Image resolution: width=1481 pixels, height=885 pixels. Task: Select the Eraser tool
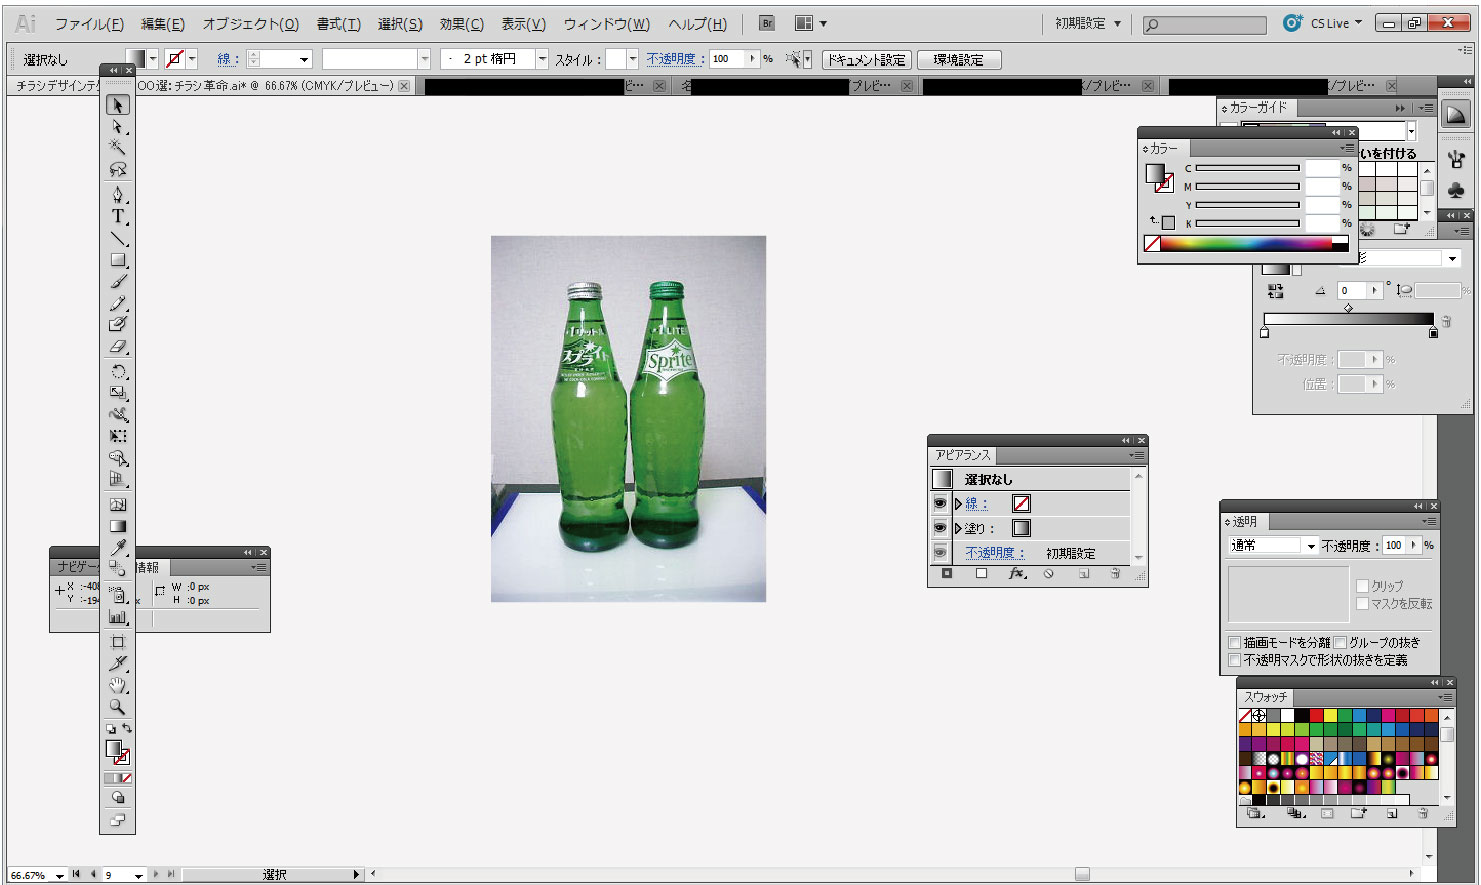(x=117, y=346)
